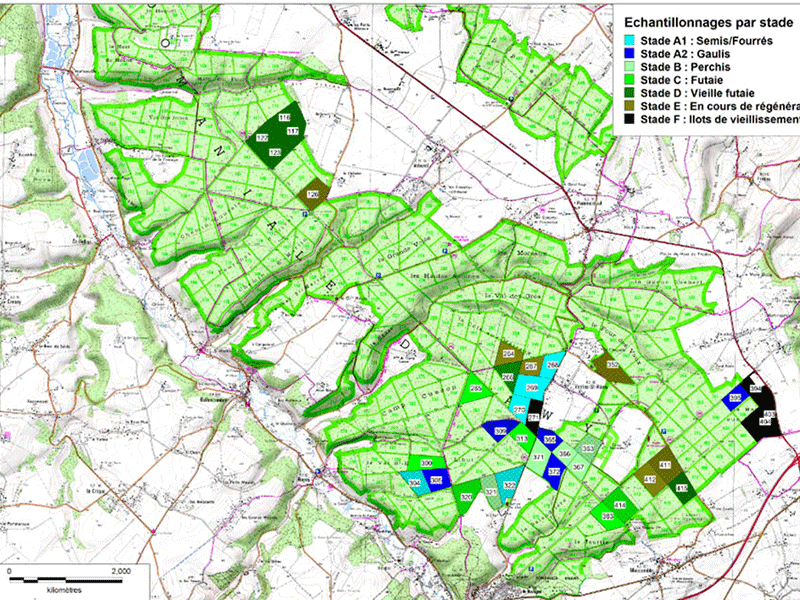Select the parcel labeled 414

click(x=620, y=505)
